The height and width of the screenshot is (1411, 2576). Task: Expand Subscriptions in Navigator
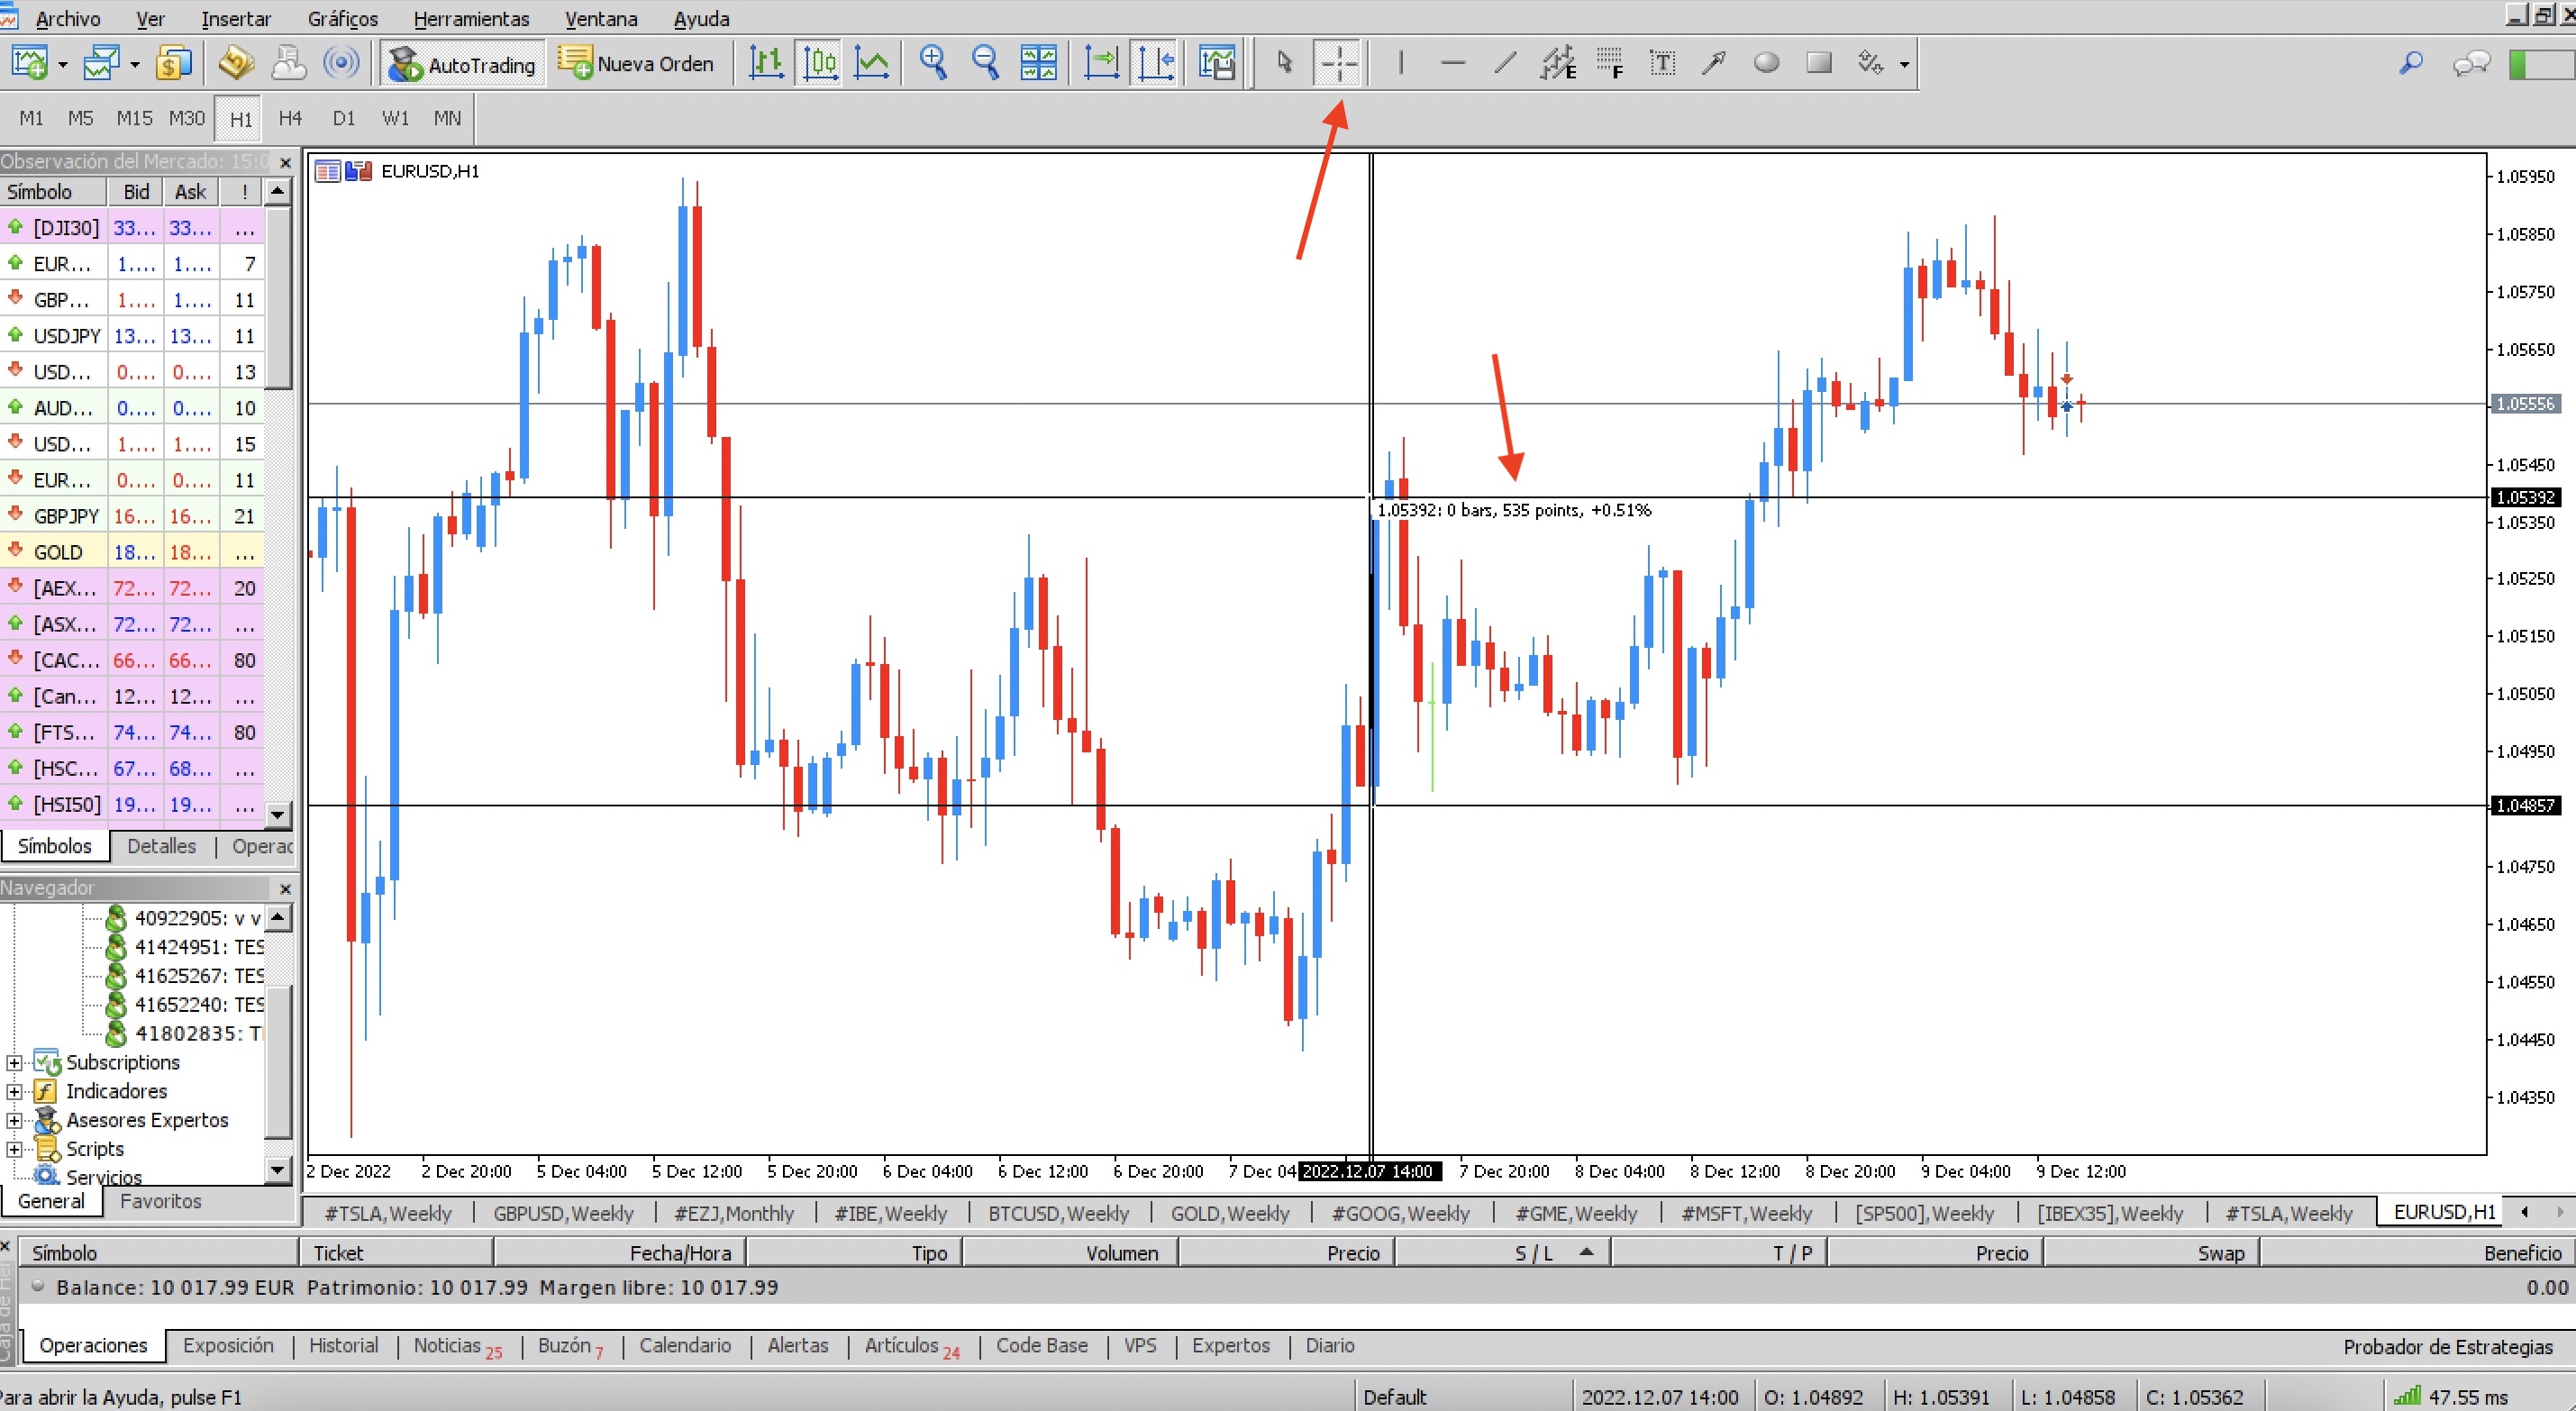point(14,1063)
